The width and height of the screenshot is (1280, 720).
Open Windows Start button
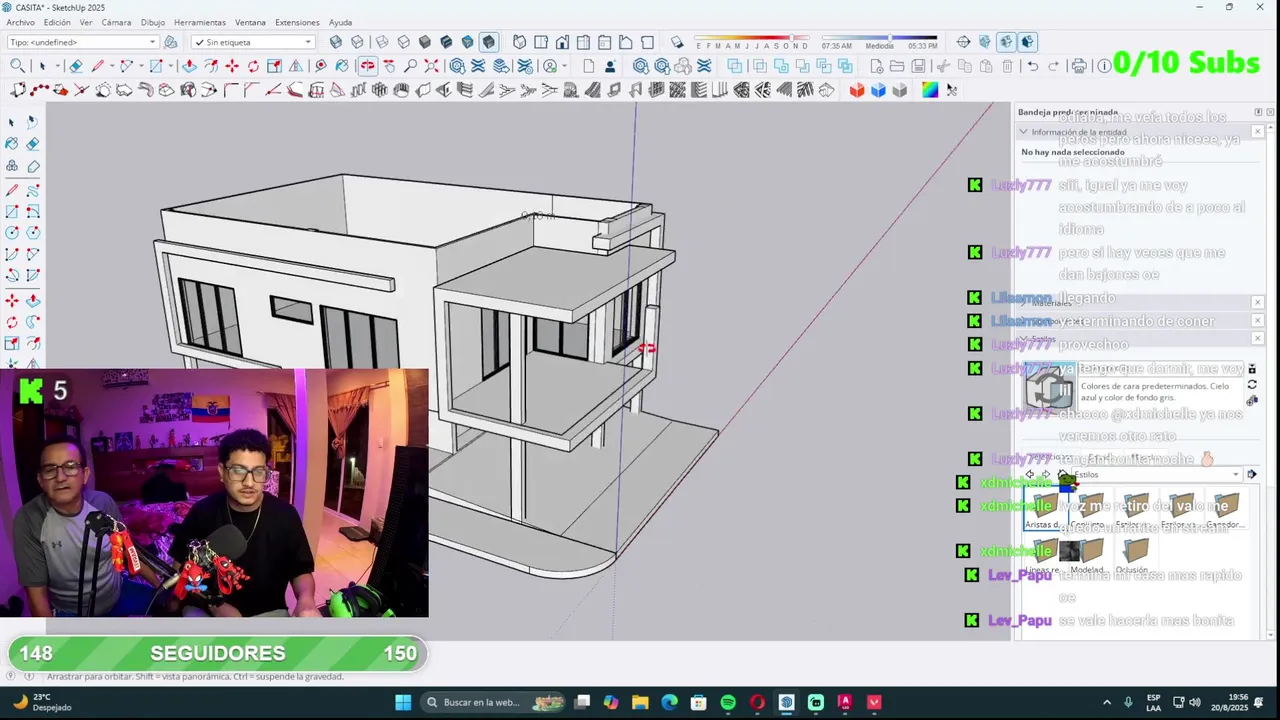point(403,702)
